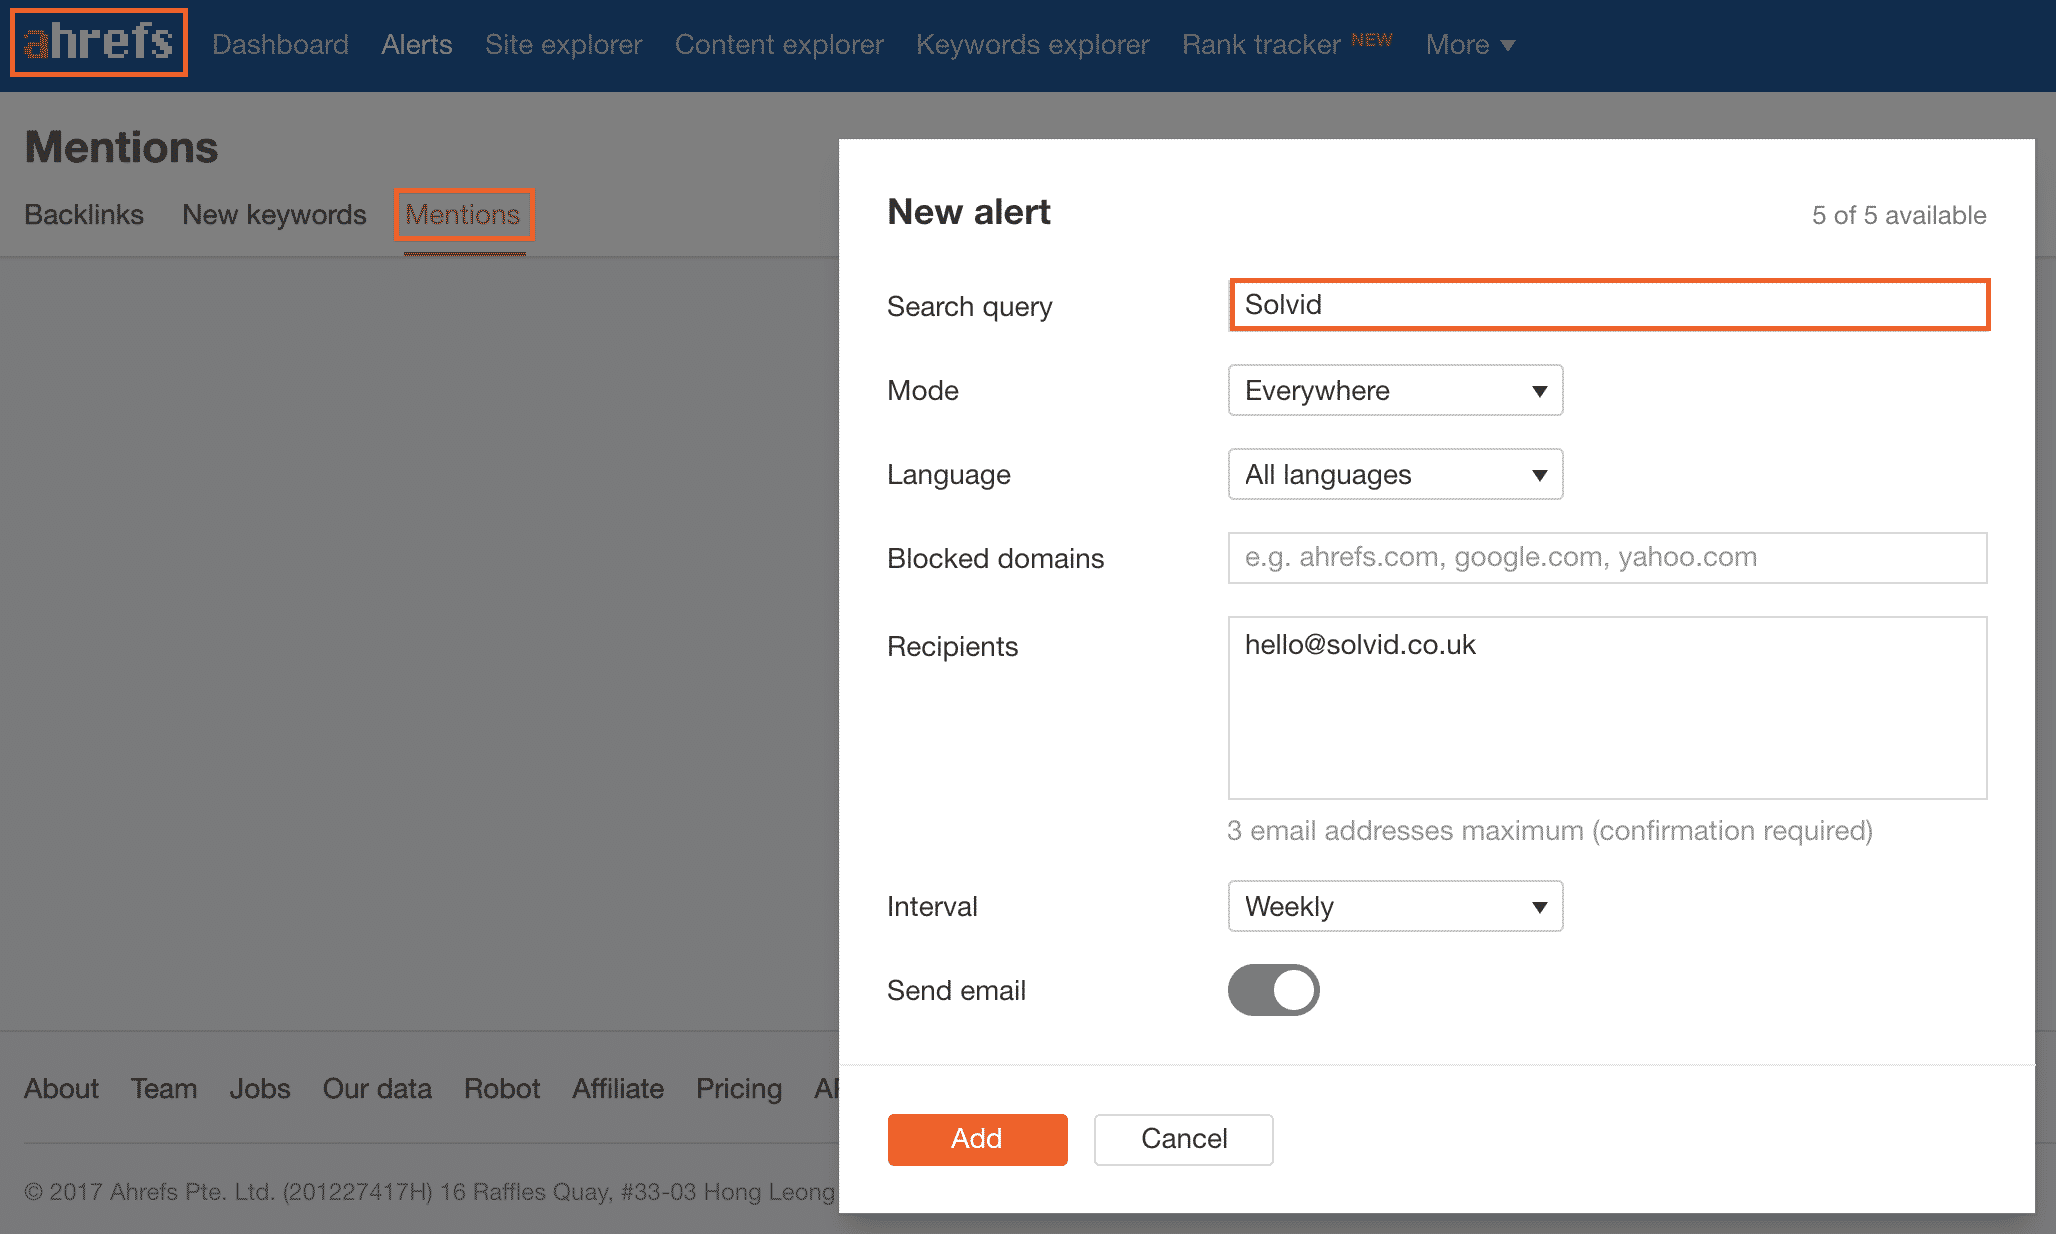
Task: Open the Language dropdown set to All languages
Action: click(x=1395, y=474)
